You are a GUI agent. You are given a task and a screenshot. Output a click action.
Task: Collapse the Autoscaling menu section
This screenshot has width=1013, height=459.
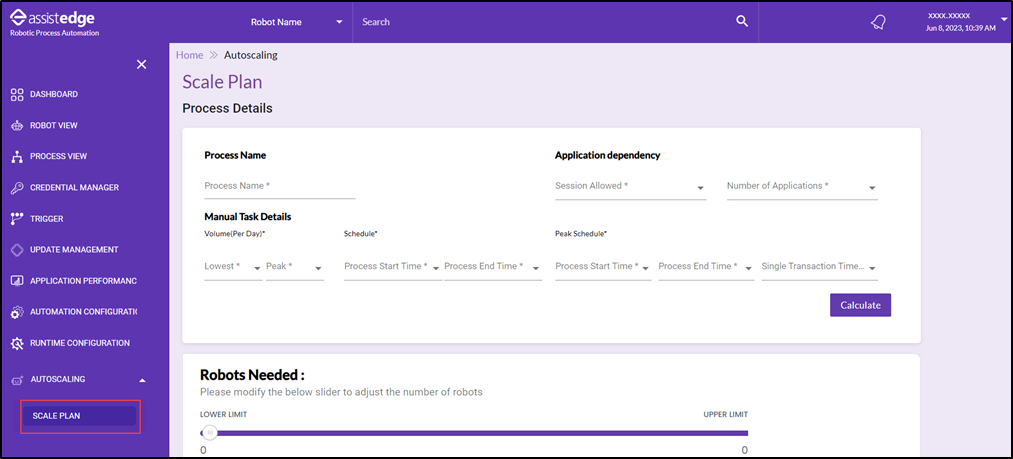(141, 380)
